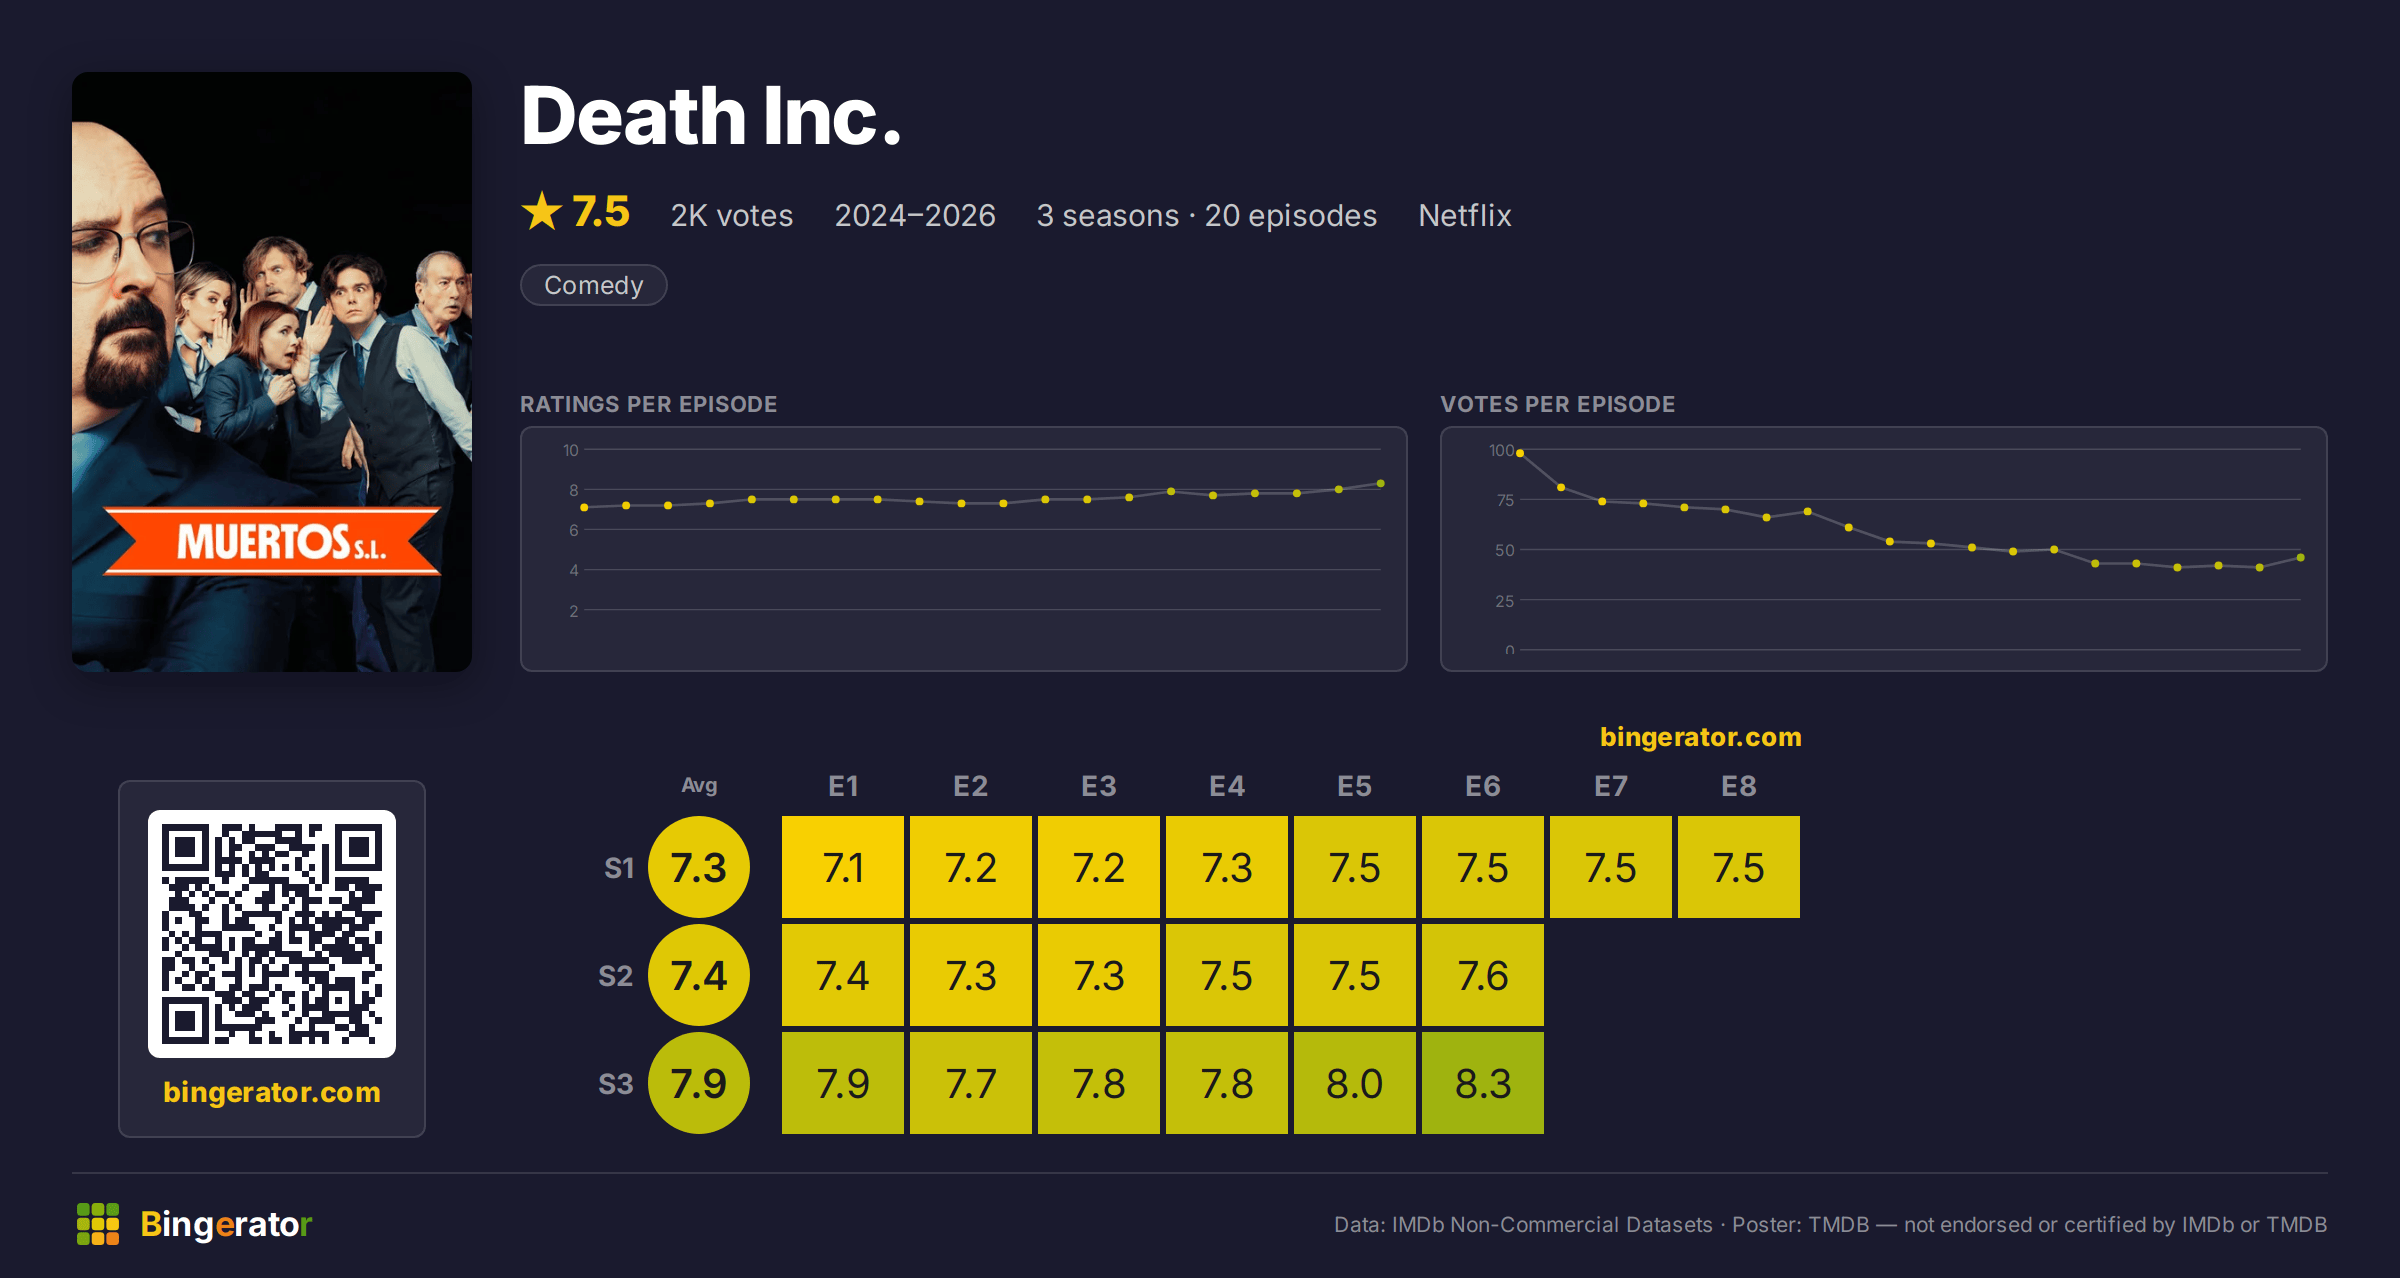The width and height of the screenshot is (2400, 1278).
Task: Click the last point in the ratings chart
Action: click(x=1381, y=483)
